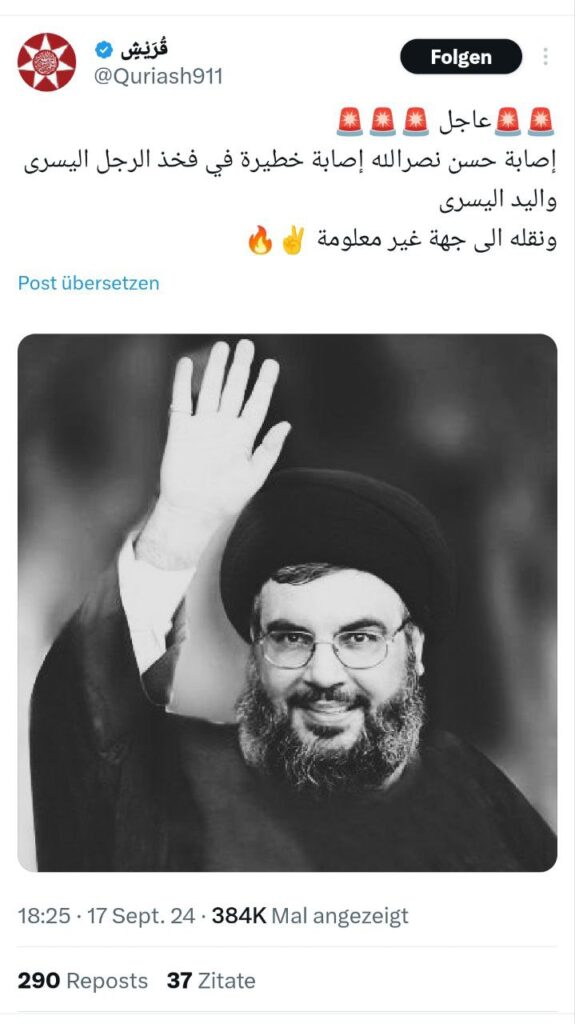Viewport: 575px width, 1024px height.
Task: Click the fire emoji in the post
Action: click(x=260, y=241)
